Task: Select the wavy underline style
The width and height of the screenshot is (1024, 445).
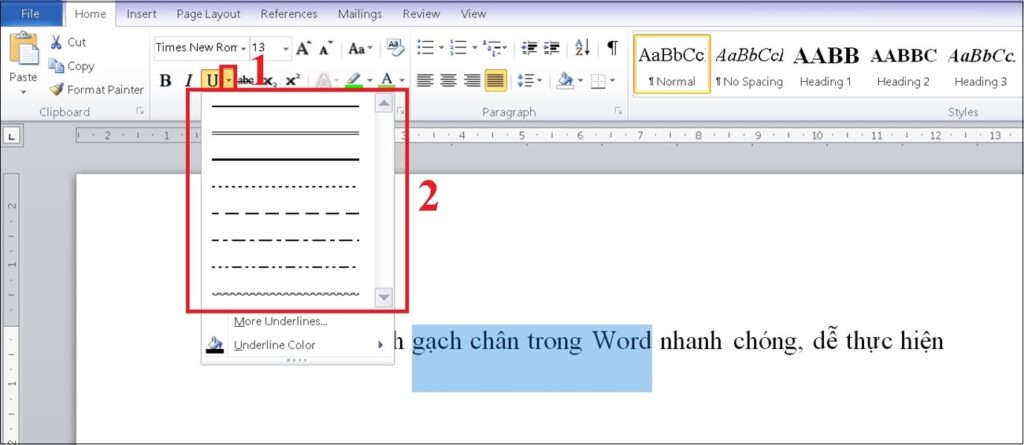Action: pos(285,293)
